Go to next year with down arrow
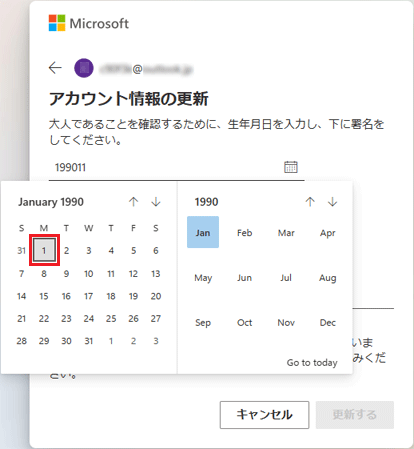This screenshot has height=449, width=414. [x=332, y=202]
